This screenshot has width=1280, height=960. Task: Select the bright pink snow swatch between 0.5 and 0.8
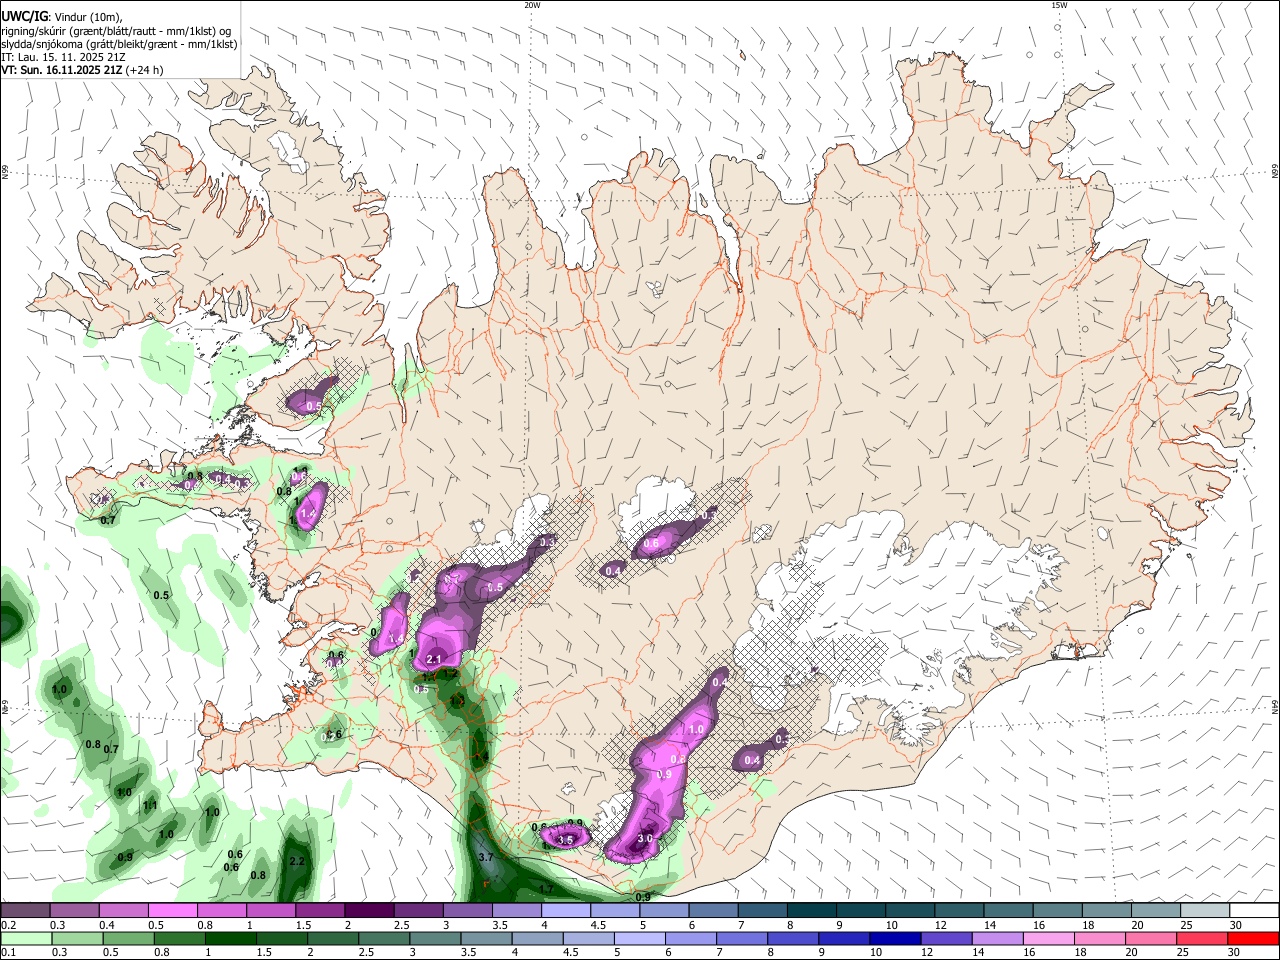click(172, 910)
